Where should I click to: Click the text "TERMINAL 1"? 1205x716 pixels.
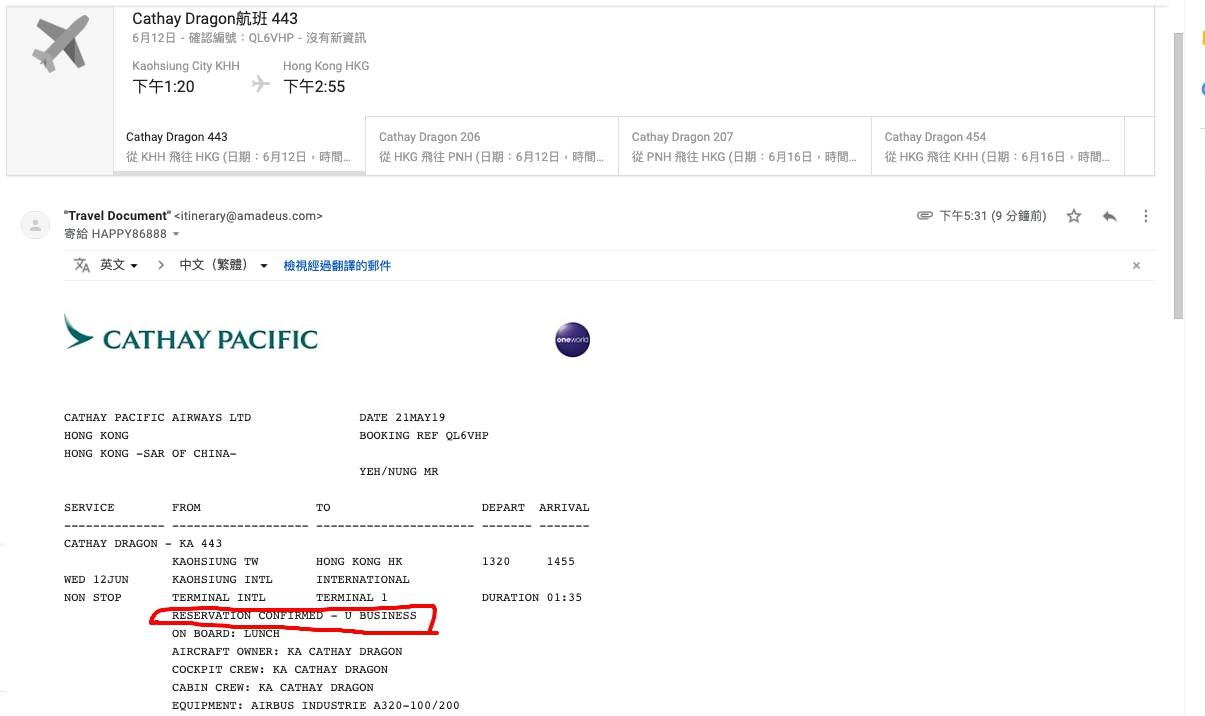coord(352,598)
